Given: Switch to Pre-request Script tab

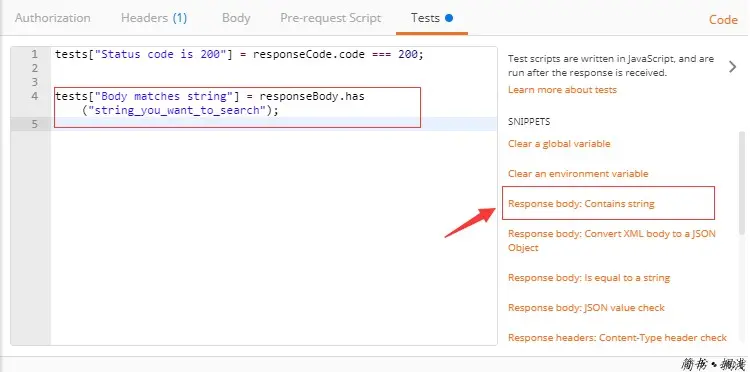Looking at the screenshot, I should (331, 18).
